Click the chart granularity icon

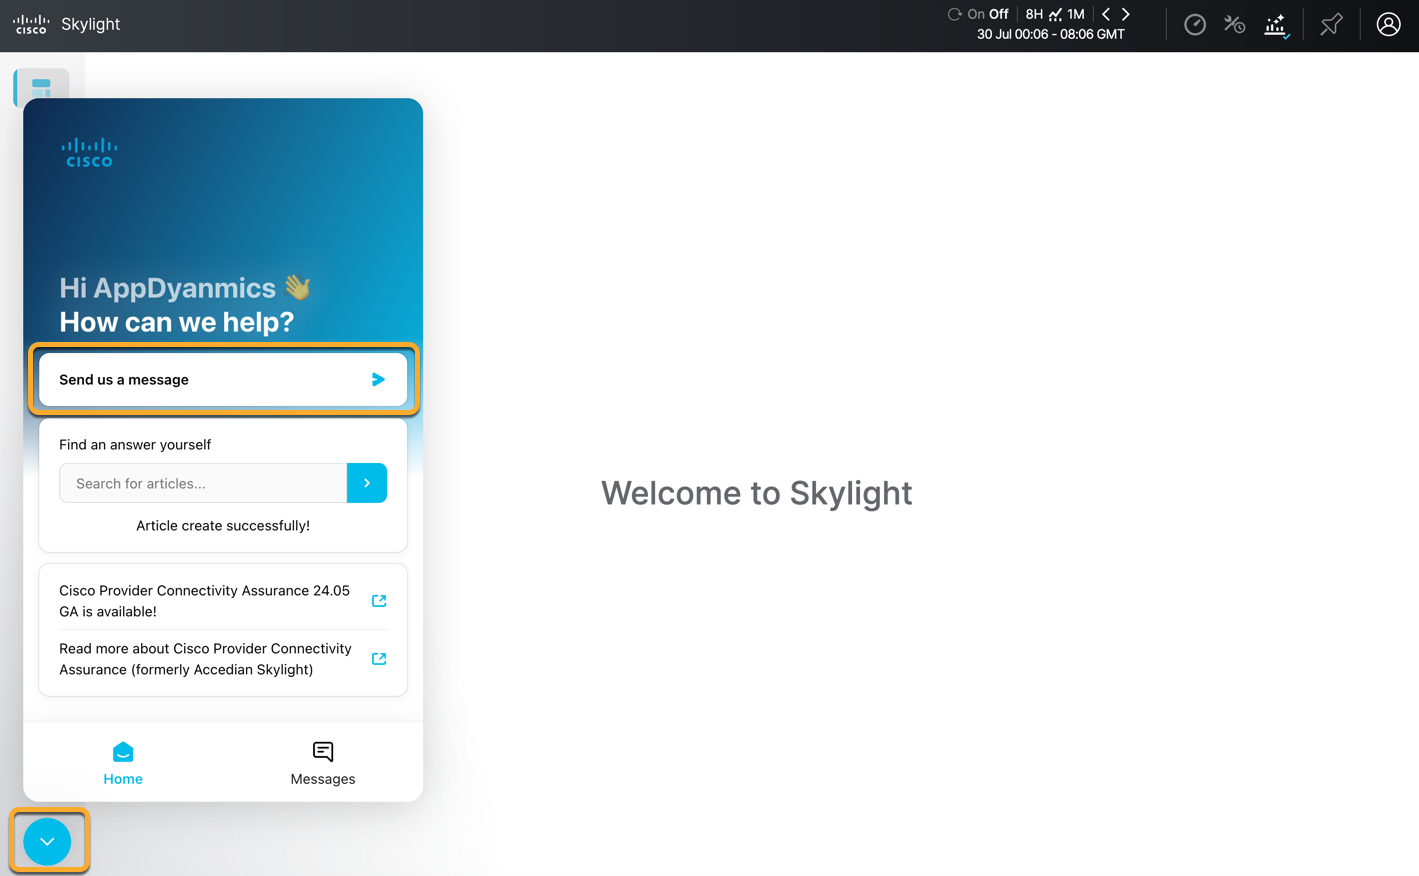tap(1055, 14)
